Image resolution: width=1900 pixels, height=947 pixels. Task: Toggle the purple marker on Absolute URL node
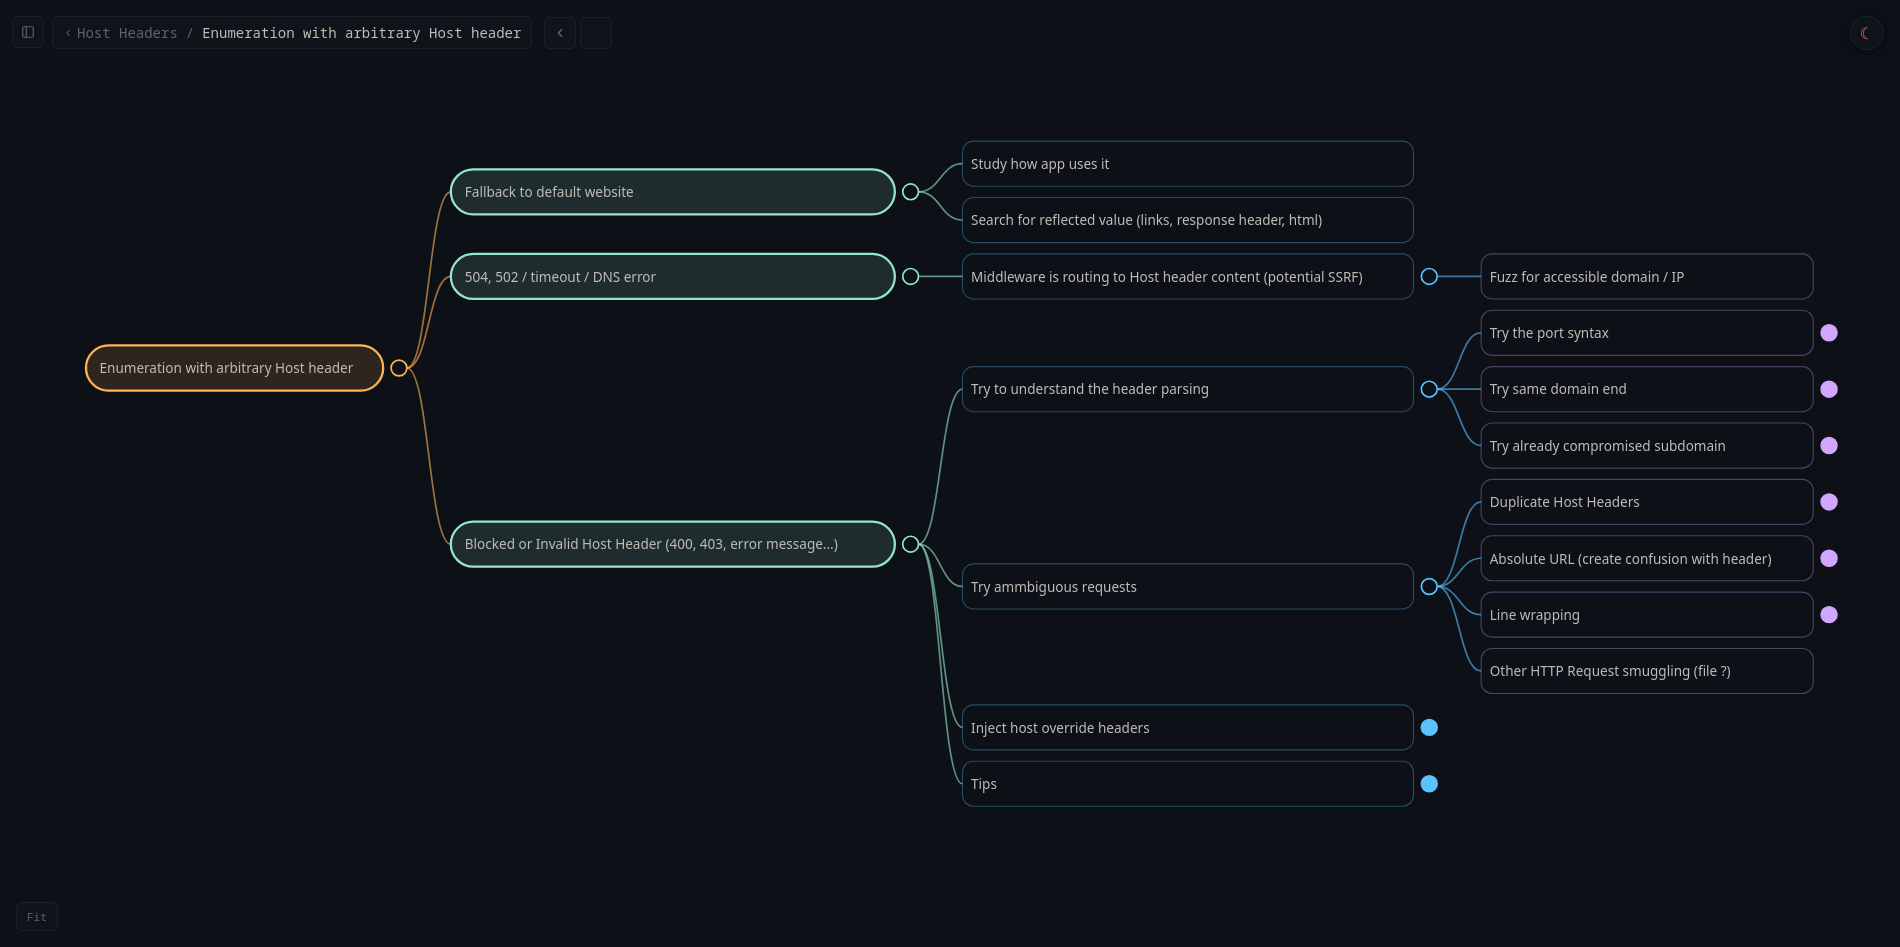point(1829,559)
